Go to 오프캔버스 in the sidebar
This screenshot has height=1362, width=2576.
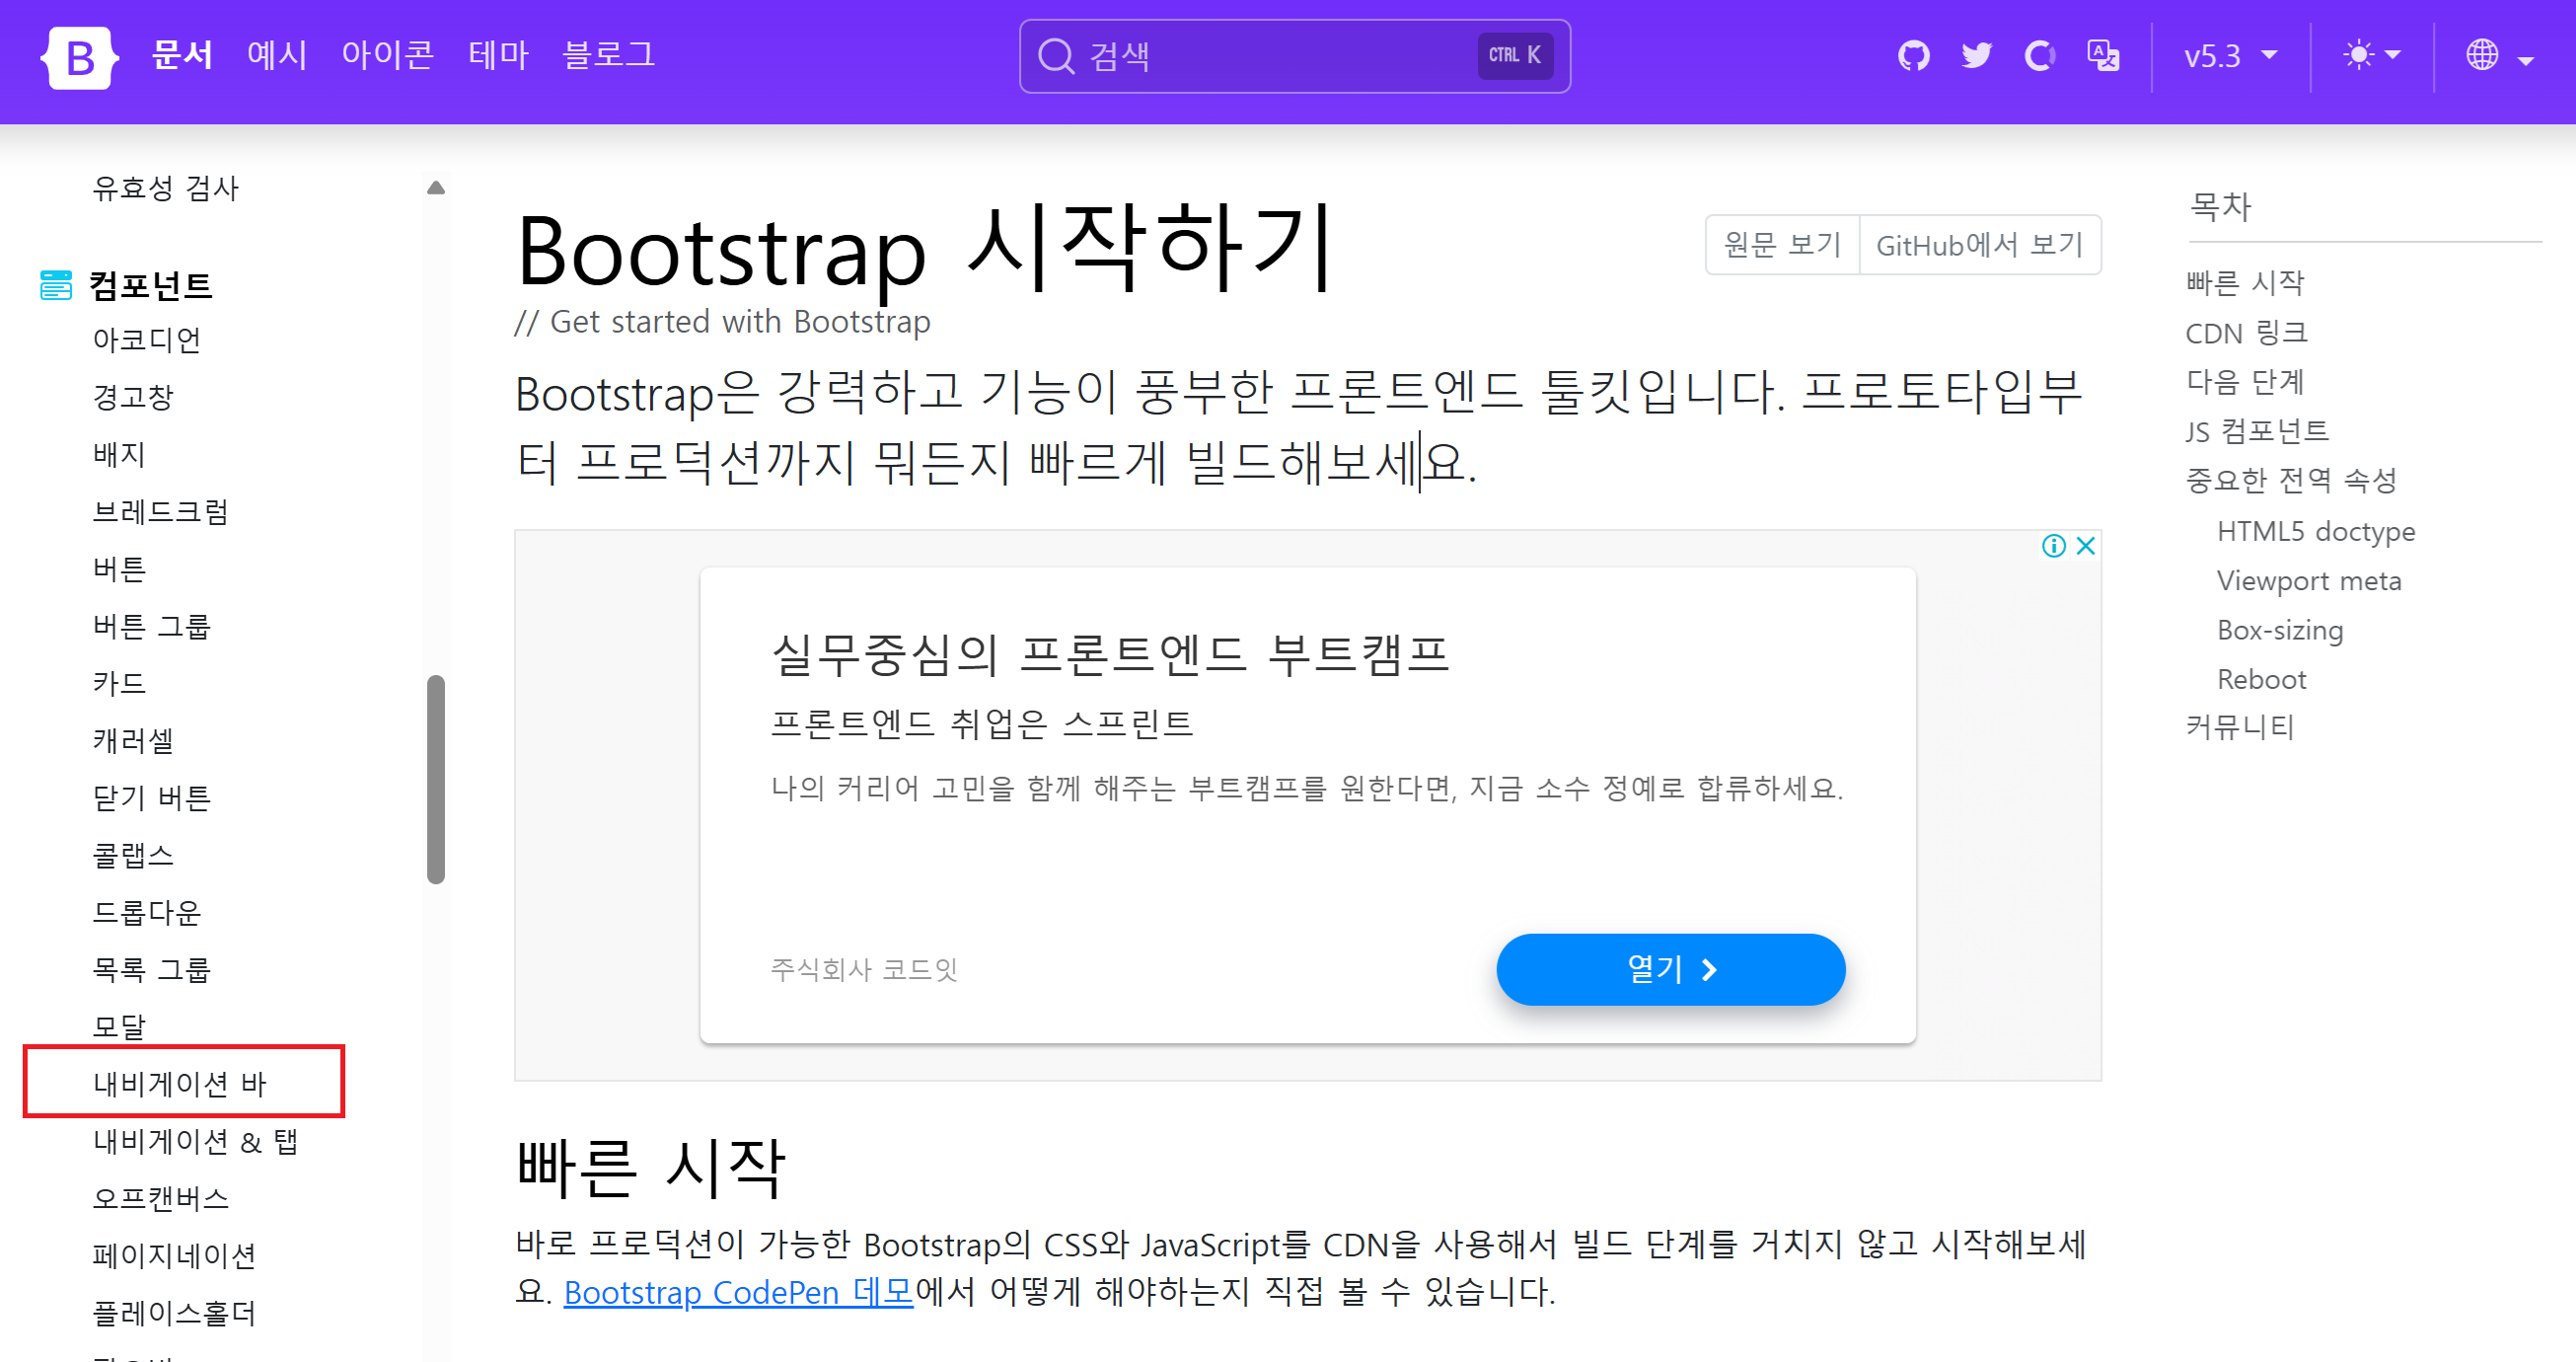point(161,1198)
